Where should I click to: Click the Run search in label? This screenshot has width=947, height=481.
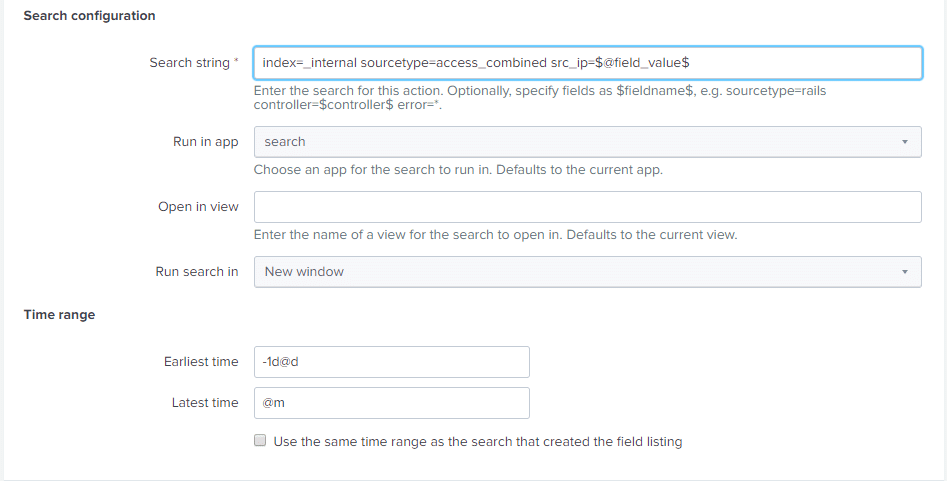(x=197, y=272)
